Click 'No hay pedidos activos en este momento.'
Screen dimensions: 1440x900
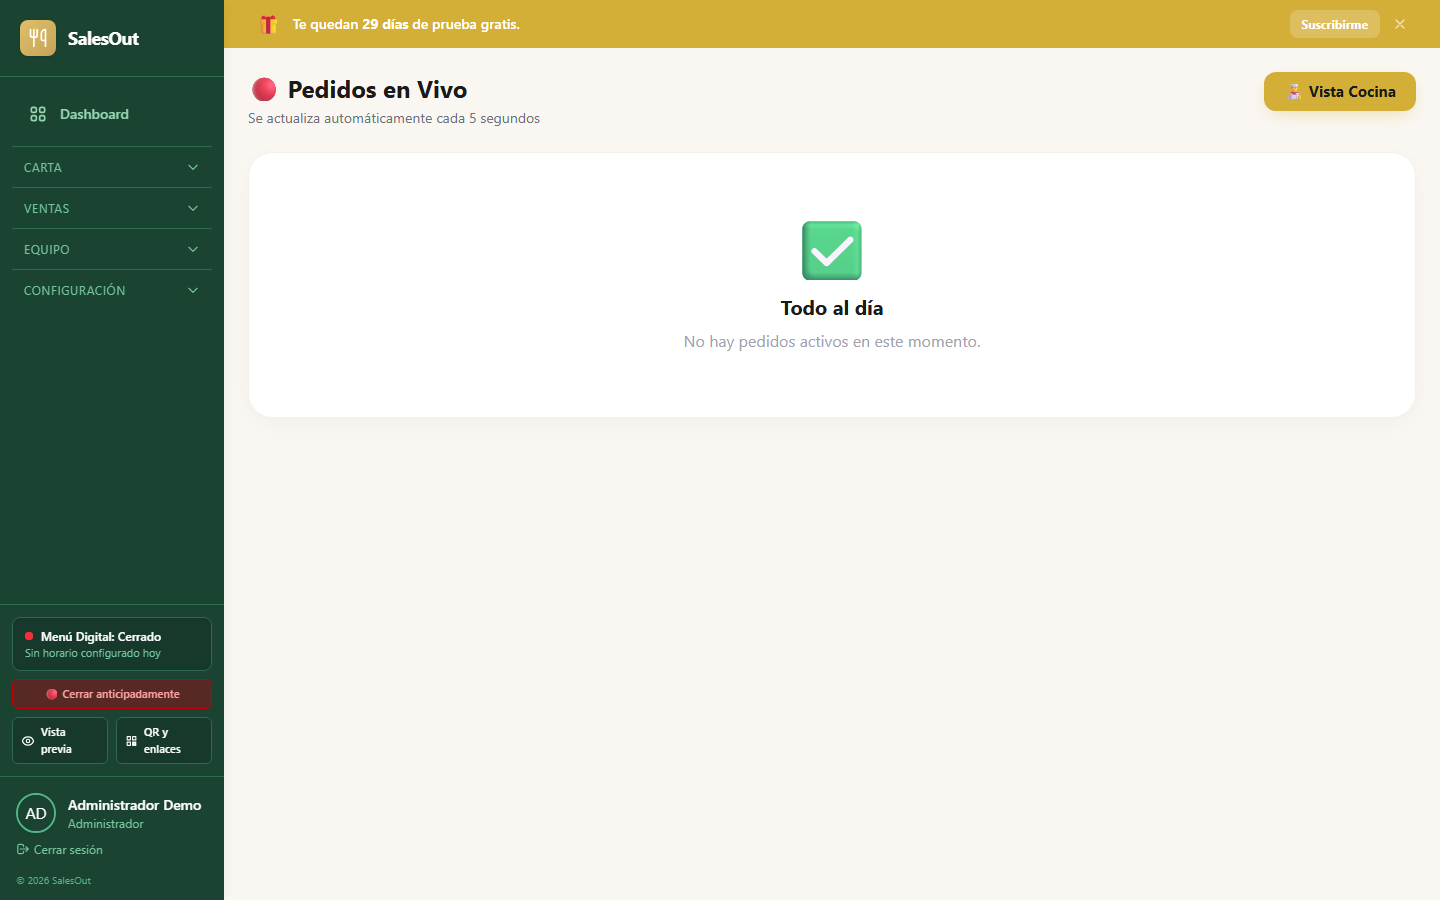(832, 341)
